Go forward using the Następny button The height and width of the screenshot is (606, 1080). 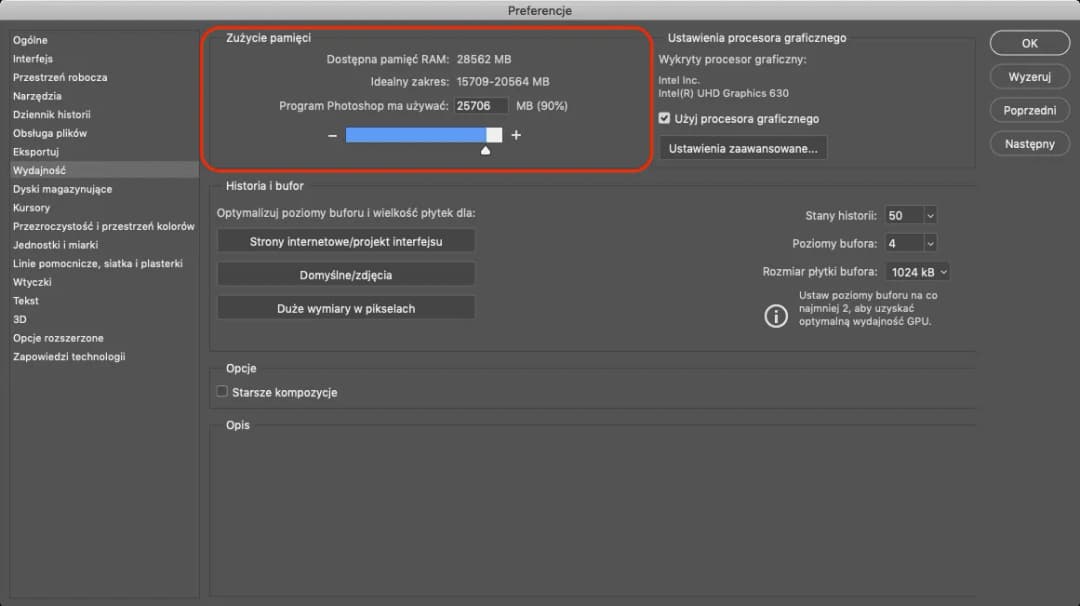coord(1029,143)
